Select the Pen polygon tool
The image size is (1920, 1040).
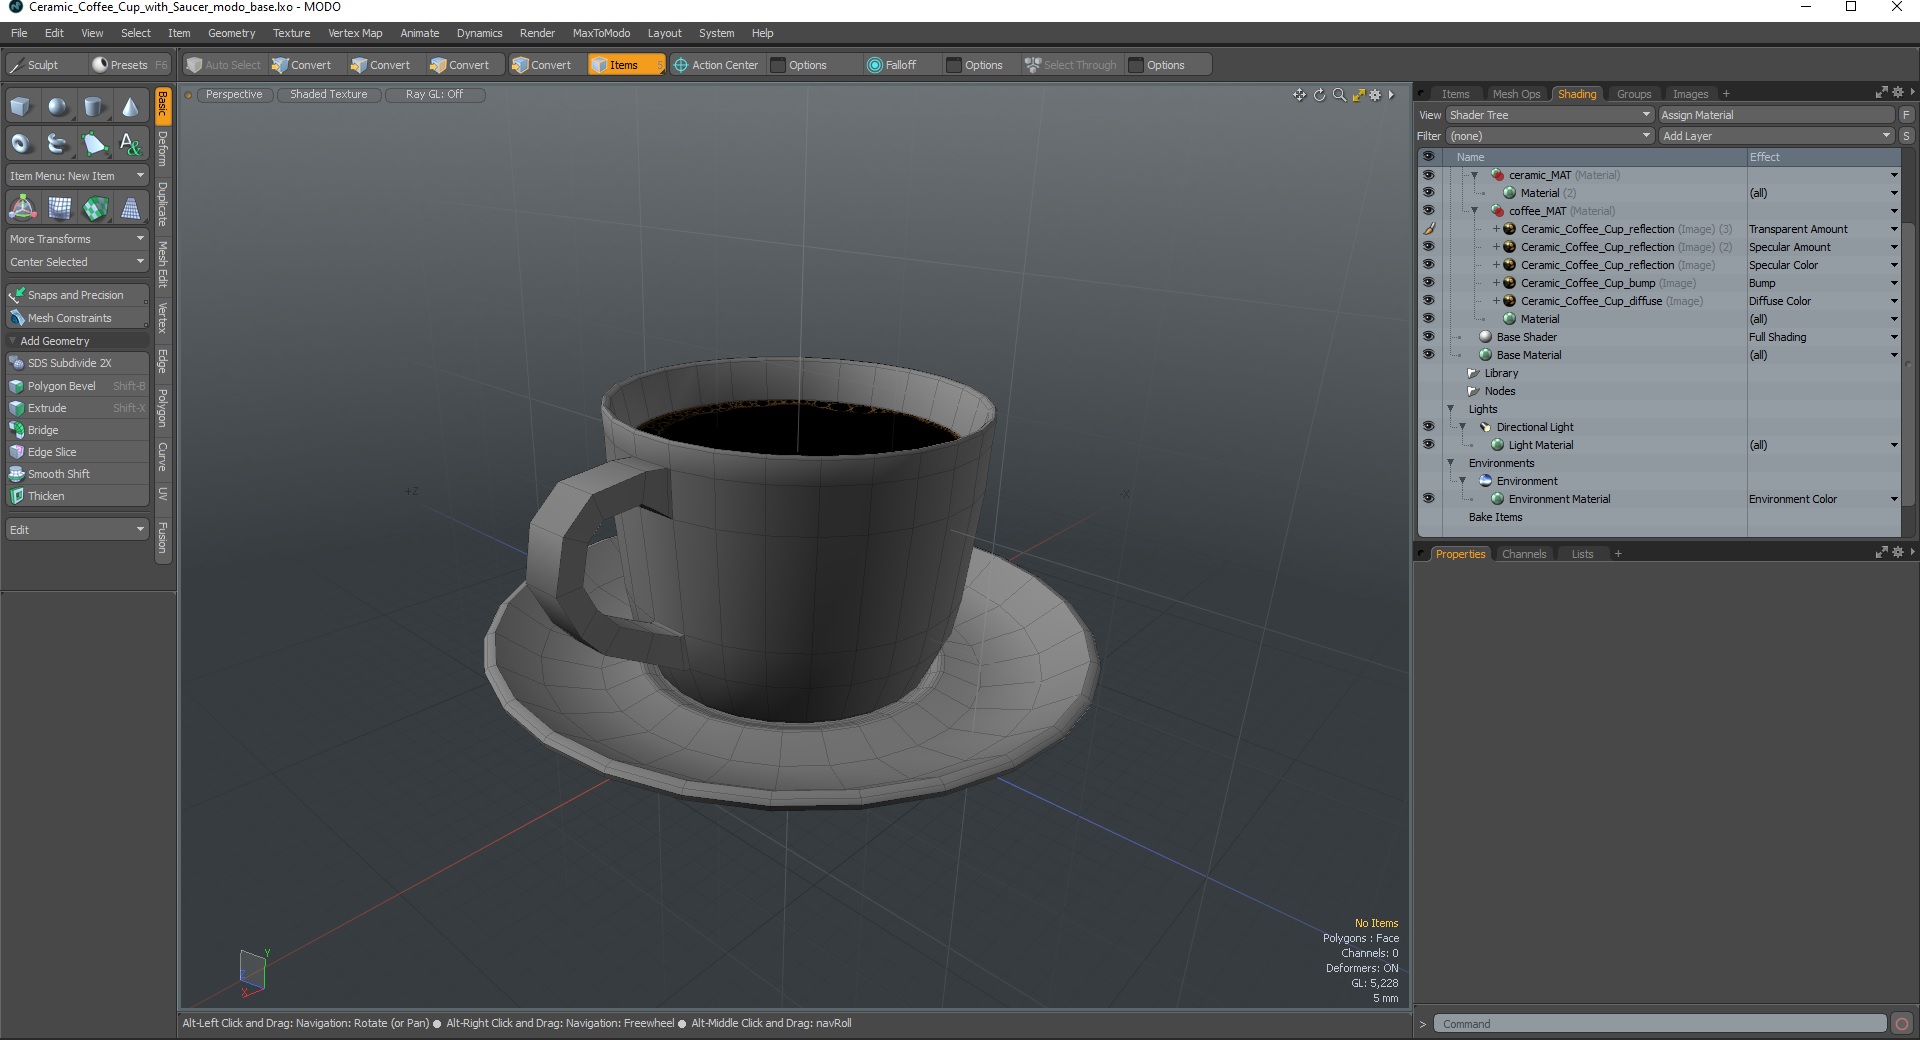[x=94, y=144]
